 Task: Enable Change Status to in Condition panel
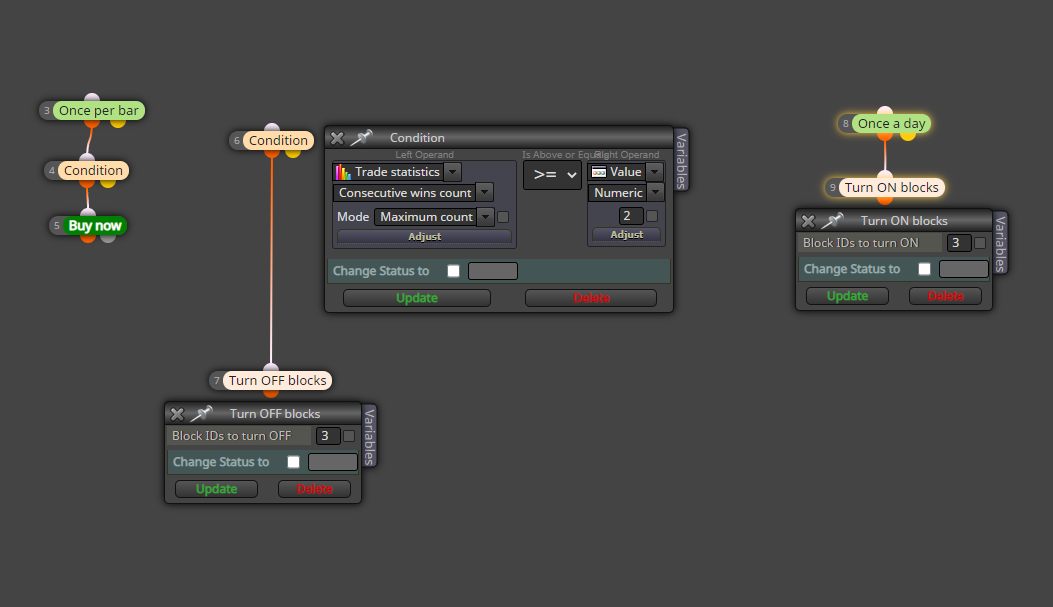tap(454, 271)
